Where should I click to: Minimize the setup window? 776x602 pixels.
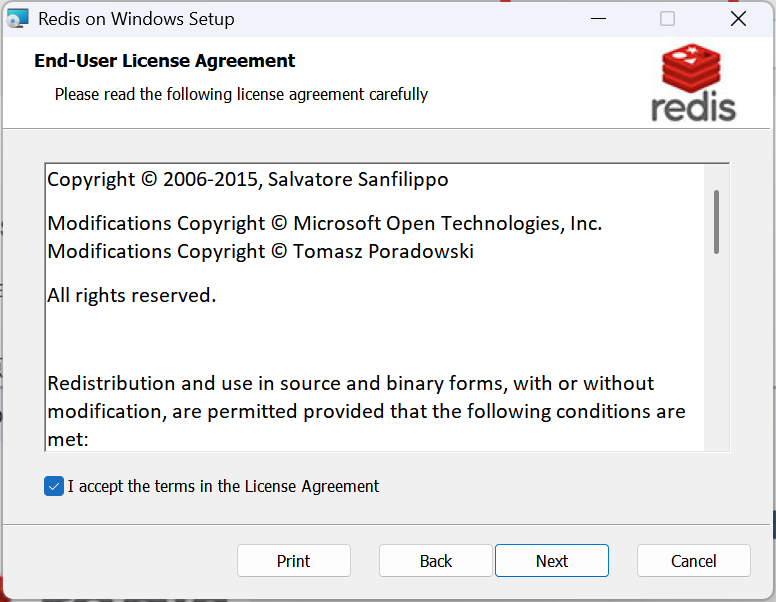pyautogui.click(x=598, y=19)
